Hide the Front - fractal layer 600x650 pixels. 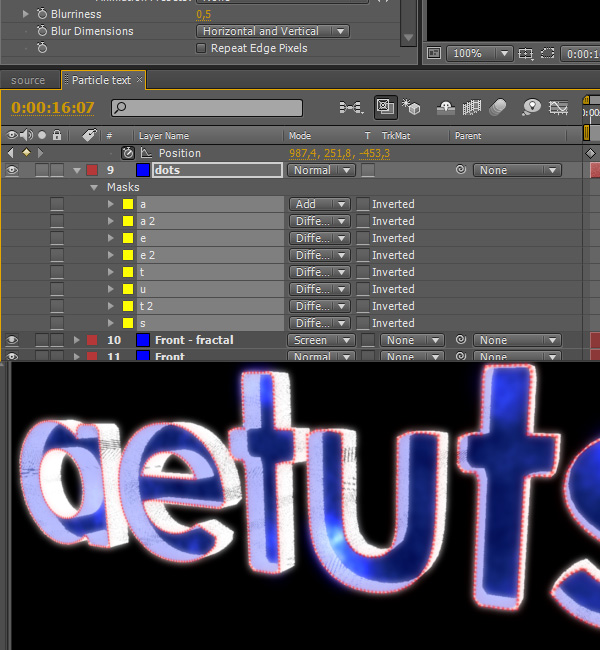point(12,340)
